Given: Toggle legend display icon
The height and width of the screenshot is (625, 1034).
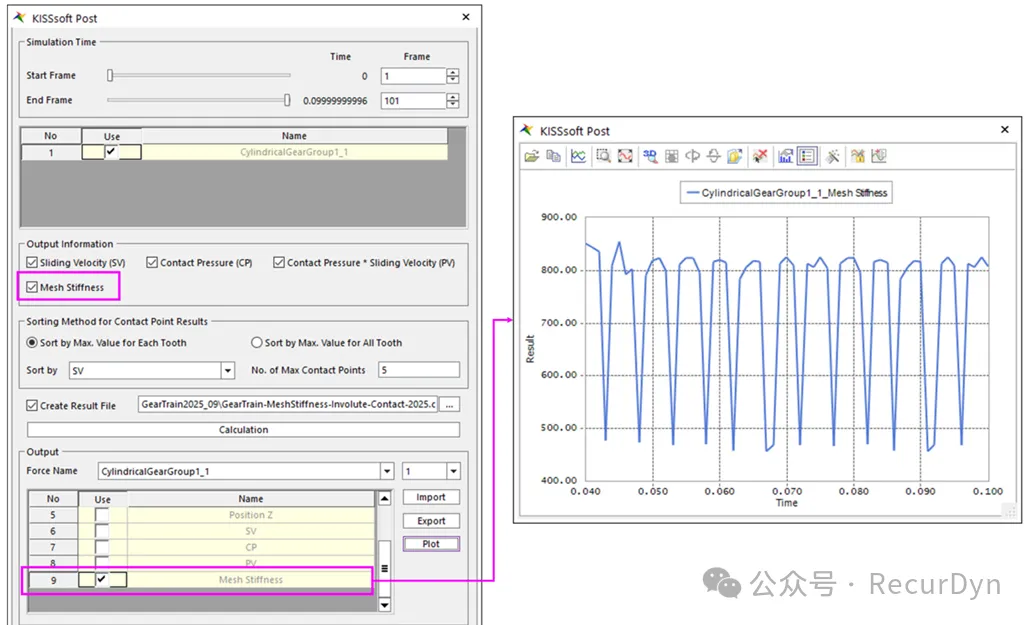Looking at the screenshot, I should (807, 156).
